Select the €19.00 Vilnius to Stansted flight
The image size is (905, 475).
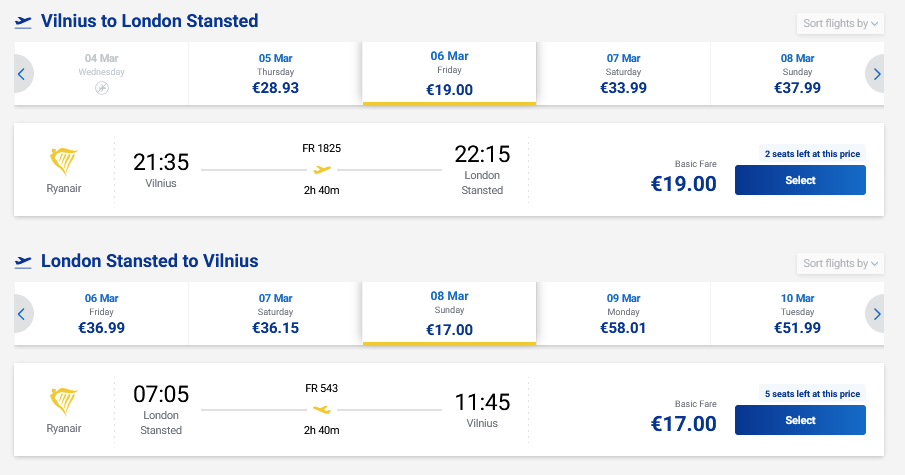tap(800, 180)
